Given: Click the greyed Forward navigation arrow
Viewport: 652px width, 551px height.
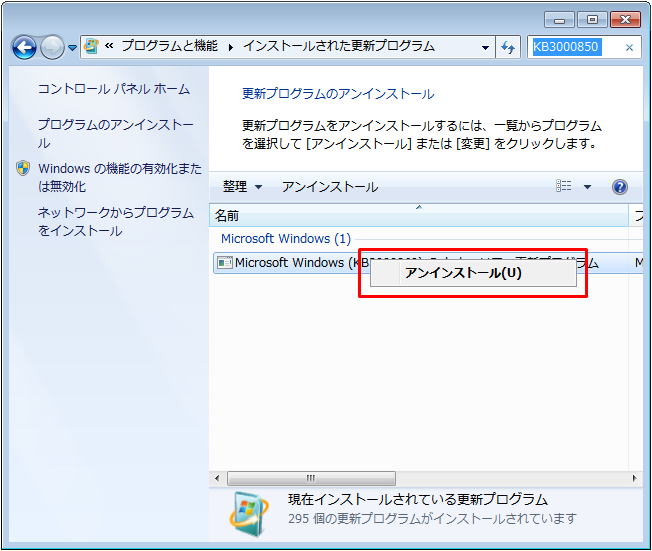Looking at the screenshot, I should 52,47.
